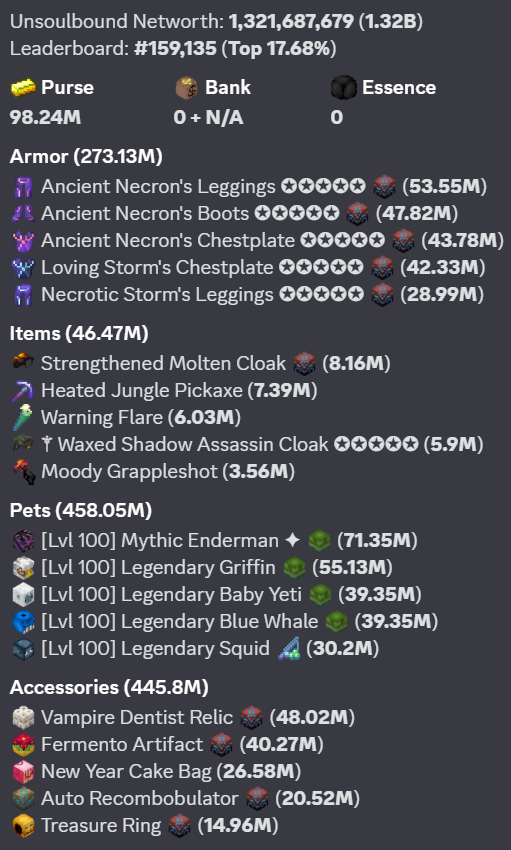
Task: Select the Armor (273.13M) section heading
Action: tap(86, 157)
